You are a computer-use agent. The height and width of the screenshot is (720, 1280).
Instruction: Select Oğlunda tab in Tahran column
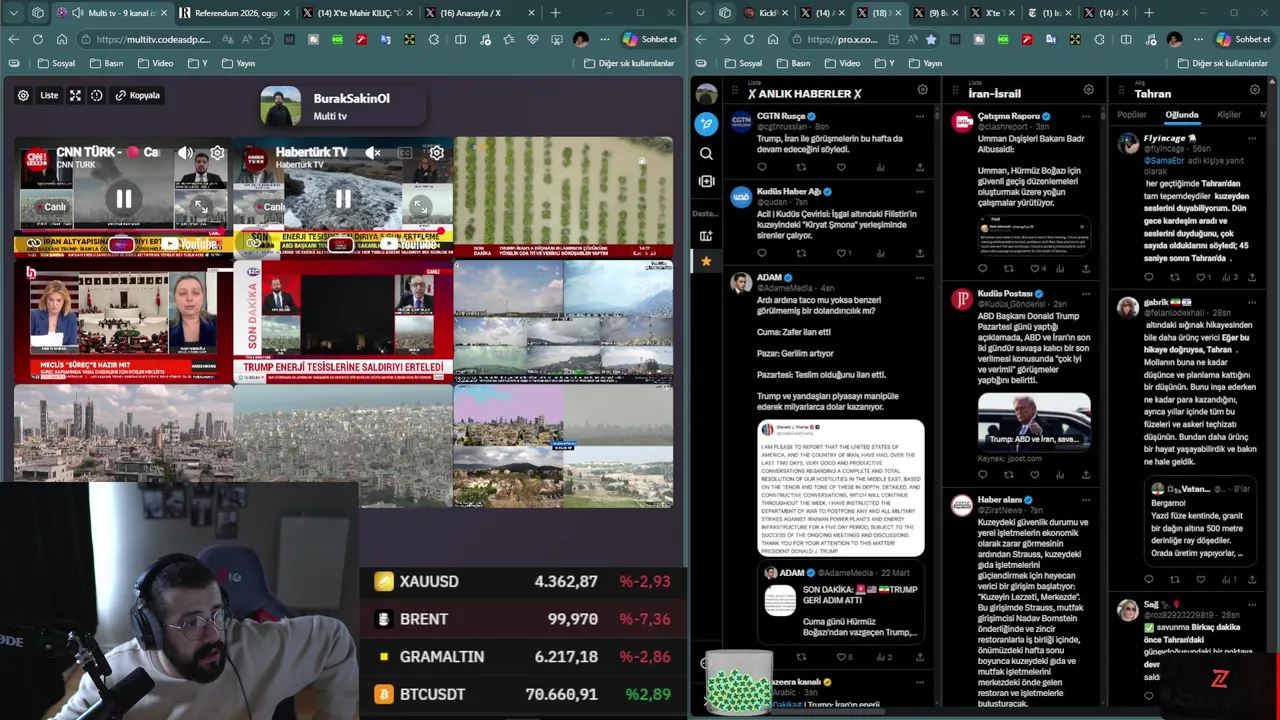pos(1182,115)
